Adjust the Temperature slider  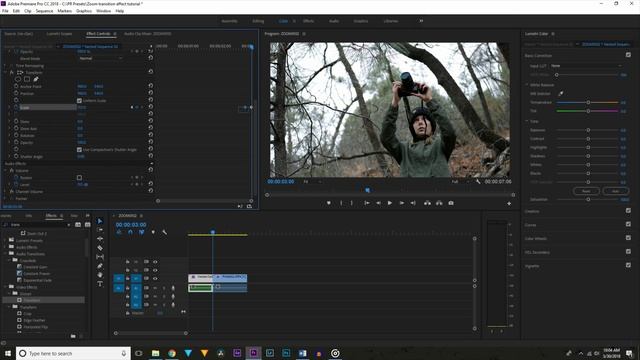coord(588,102)
